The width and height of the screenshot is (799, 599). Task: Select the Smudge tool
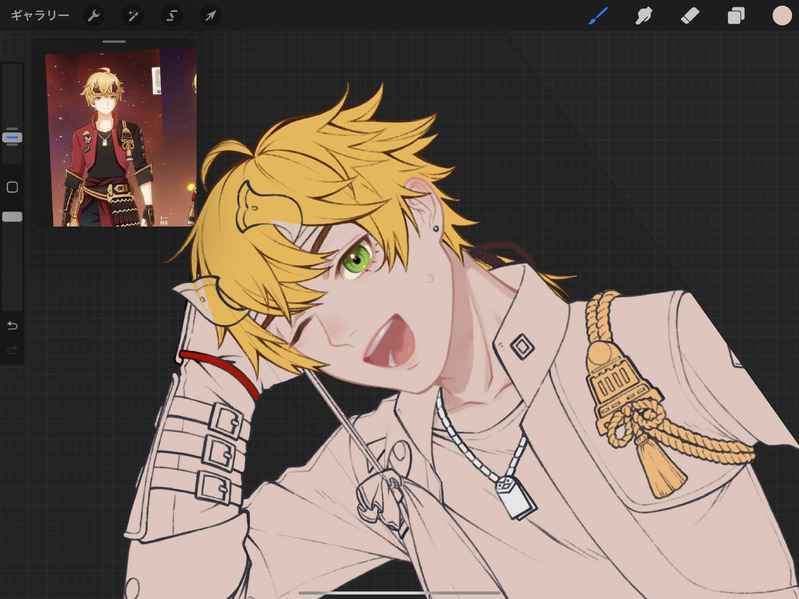tap(644, 16)
